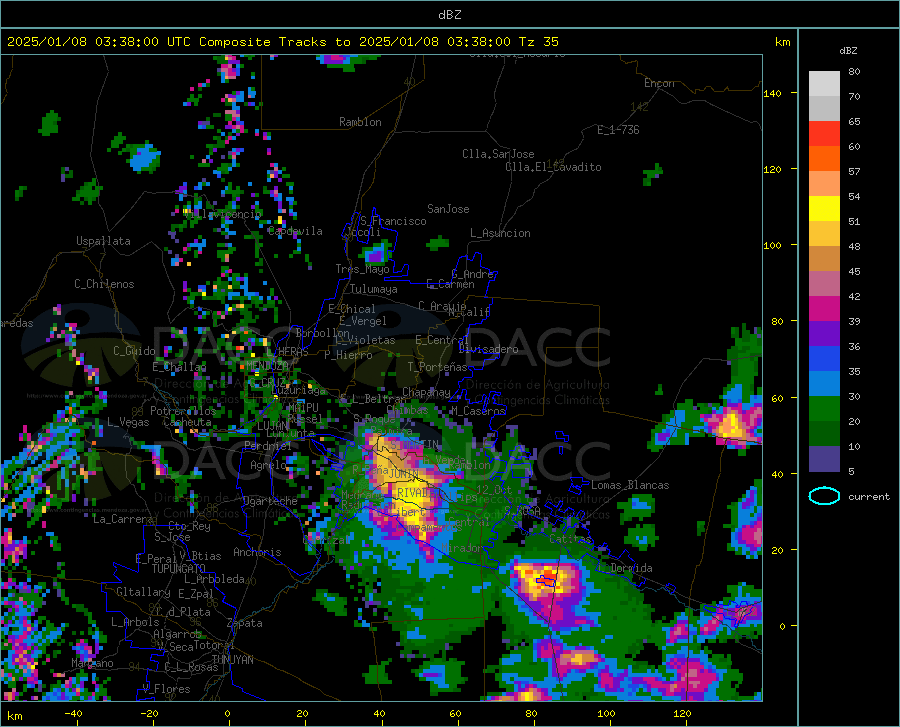Click the 'Potrerillos' map label
The width and height of the screenshot is (900, 727).
pyautogui.click(x=183, y=411)
